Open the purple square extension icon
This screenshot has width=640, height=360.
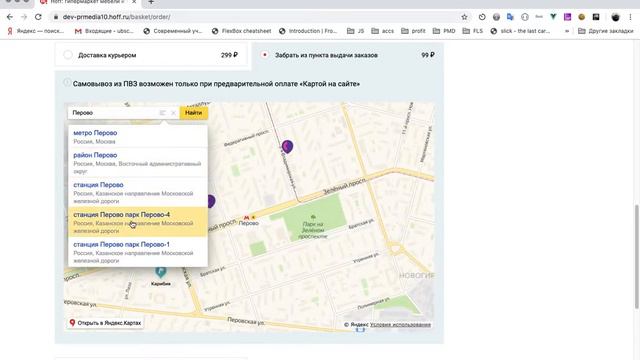click(567, 17)
